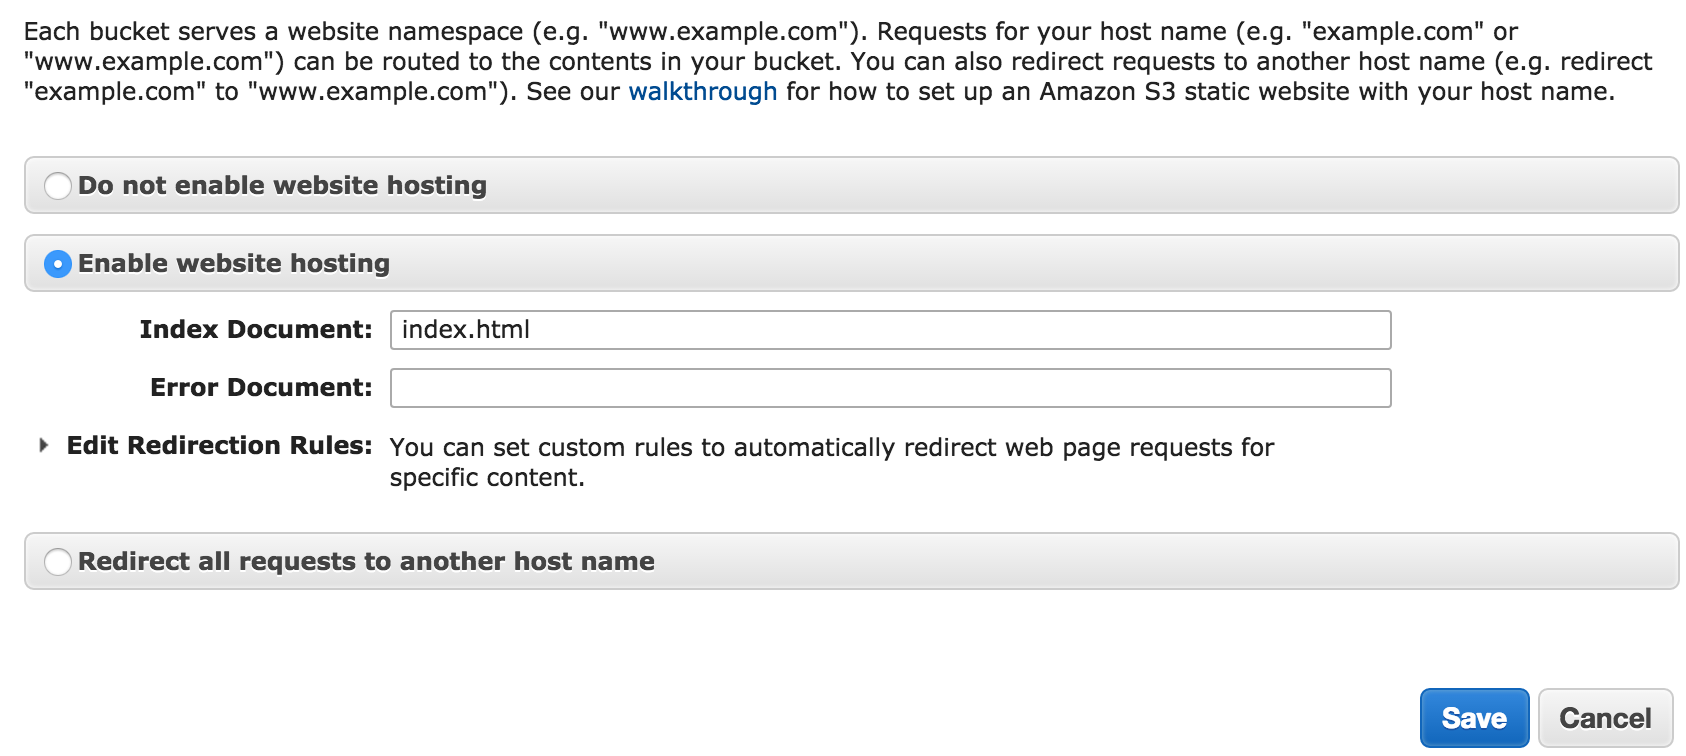
Task: Click the "Enable website hosting" header text
Action: (234, 264)
